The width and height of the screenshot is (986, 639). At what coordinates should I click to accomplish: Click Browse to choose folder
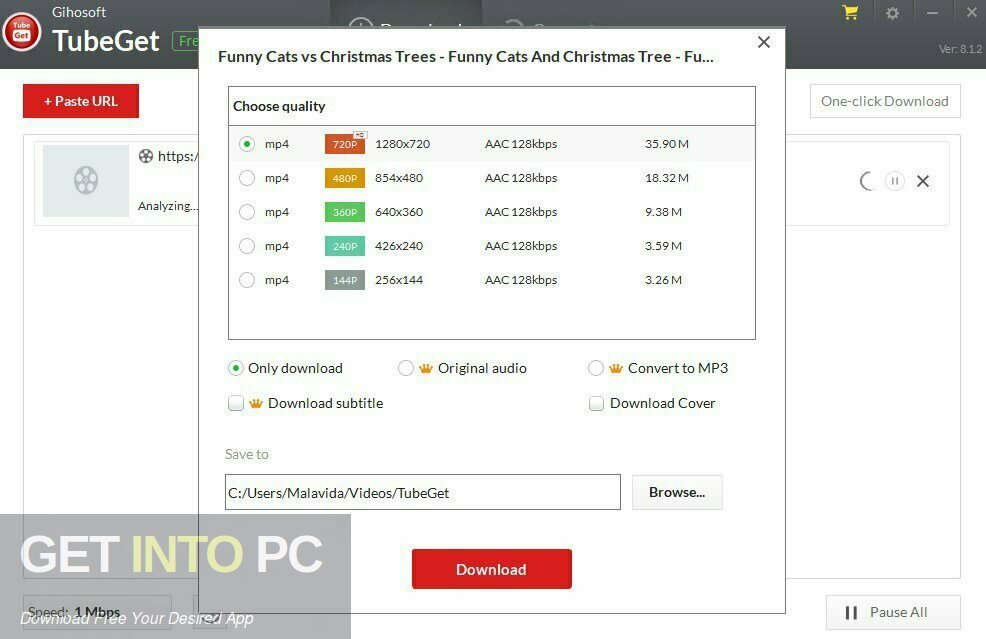[677, 492]
